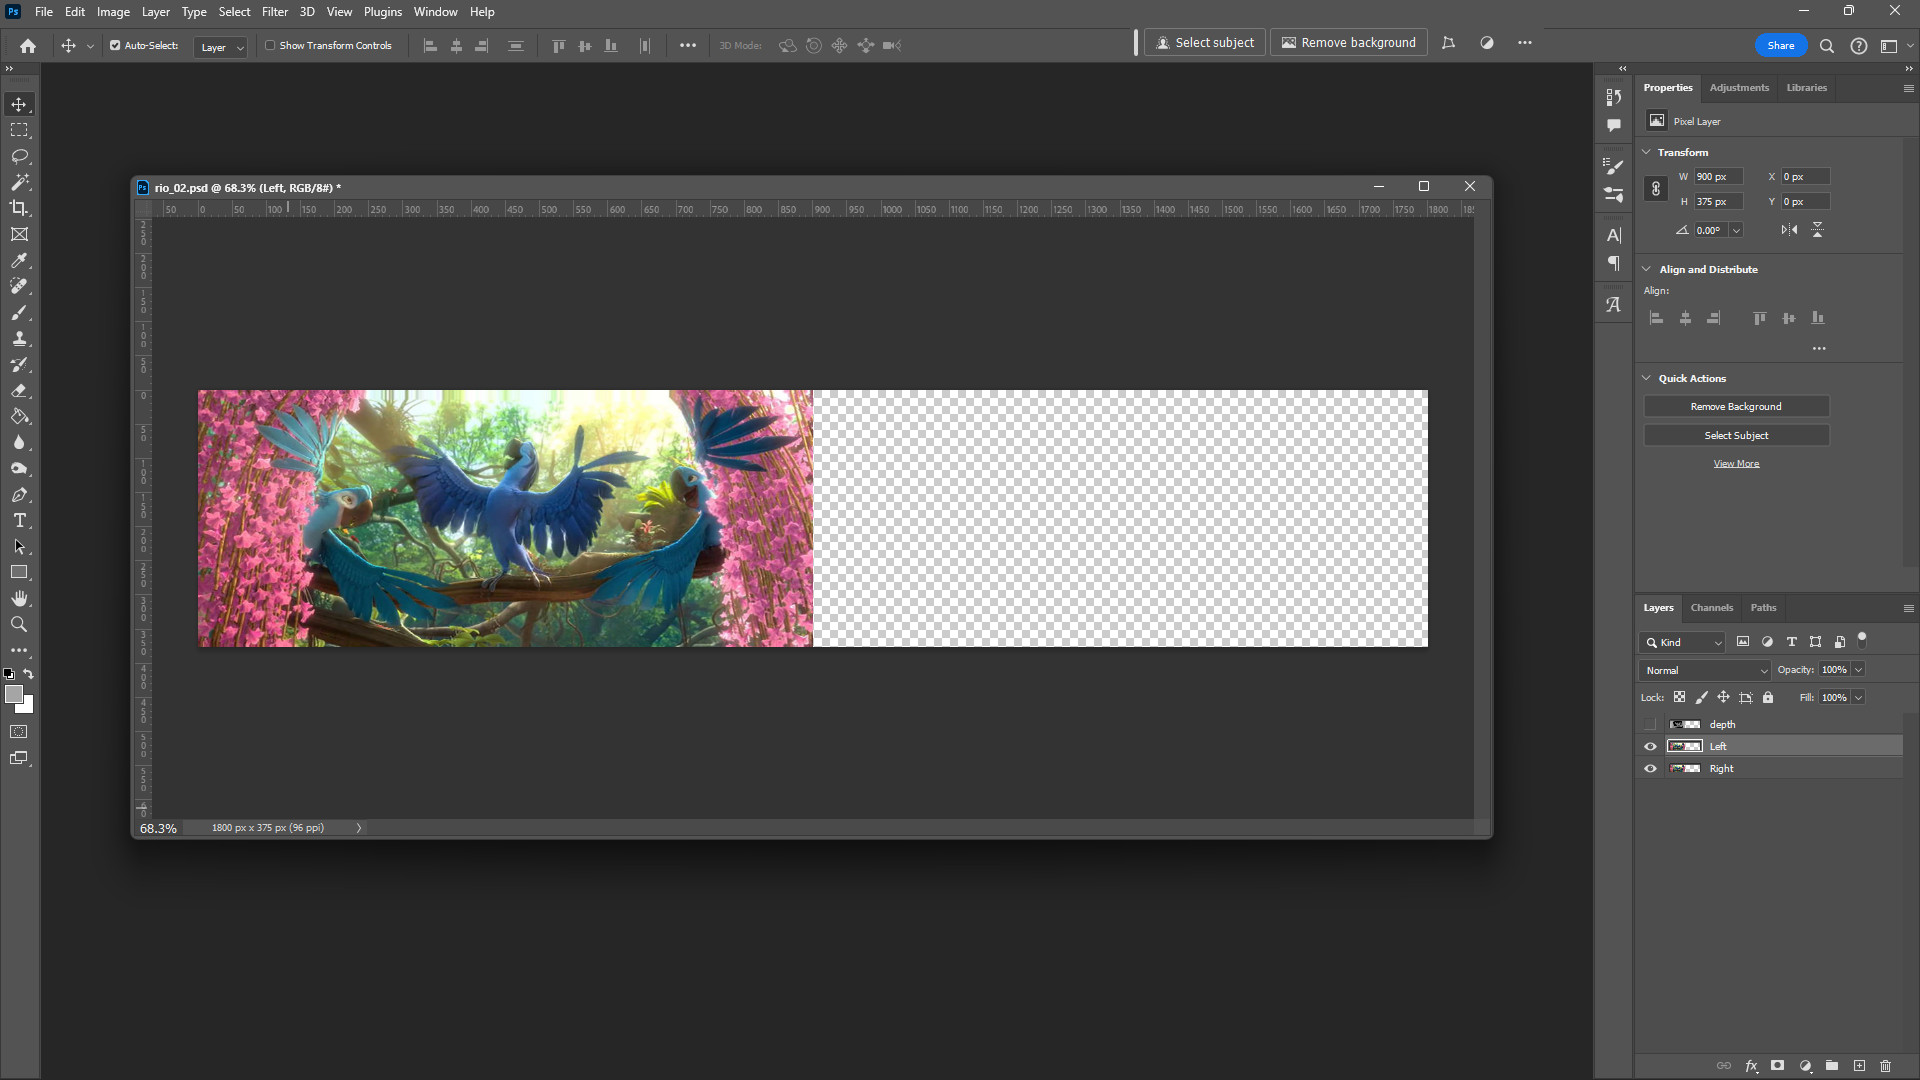
Task: Click the Remove Background quick action
Action: coord(1736,407)
